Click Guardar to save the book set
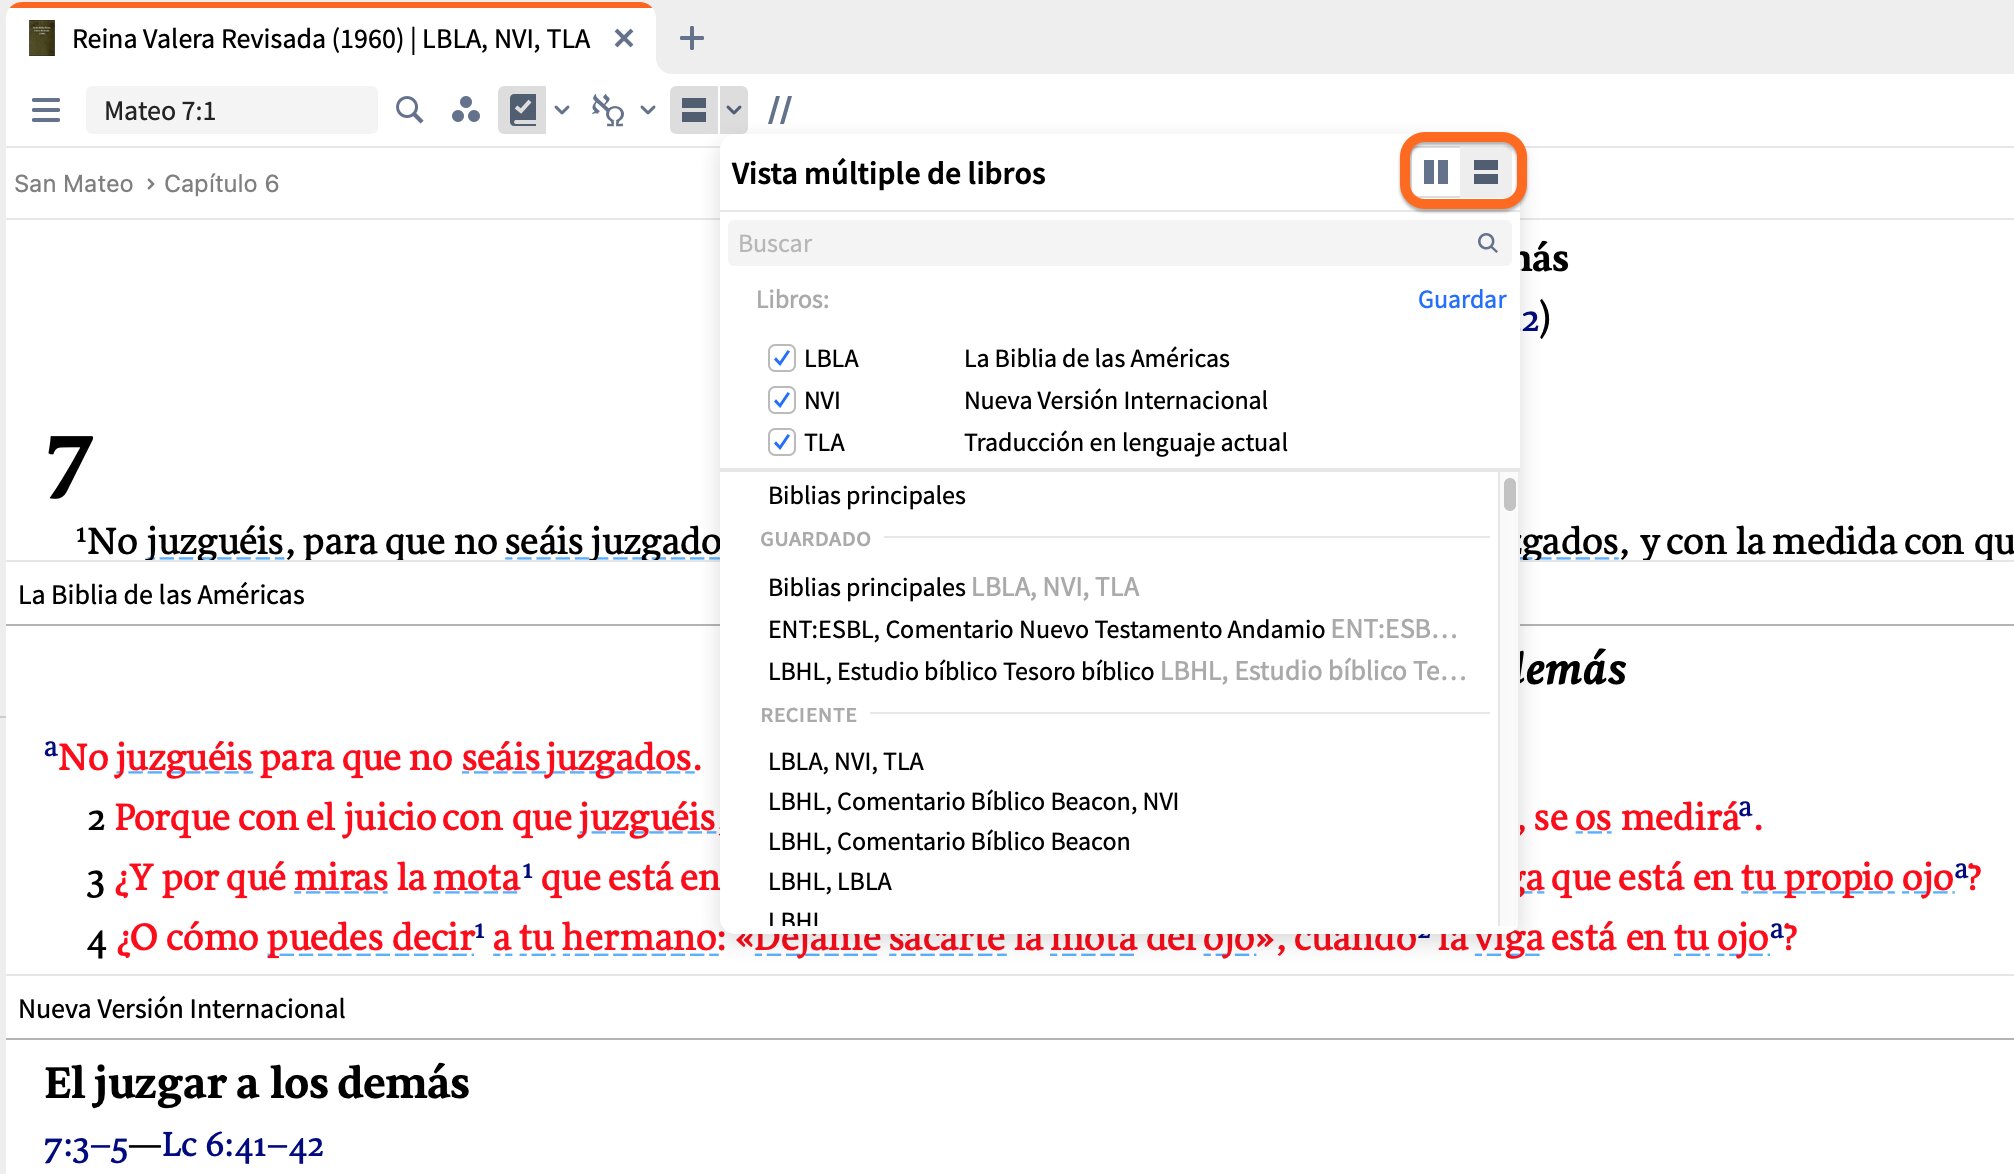This screenshot has width=2014, height=1174. point(1461,299)
